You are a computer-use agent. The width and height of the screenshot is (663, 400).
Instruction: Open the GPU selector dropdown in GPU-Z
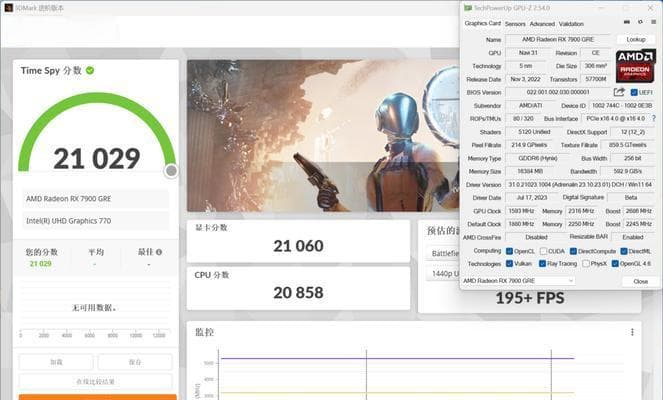(518, 281)
